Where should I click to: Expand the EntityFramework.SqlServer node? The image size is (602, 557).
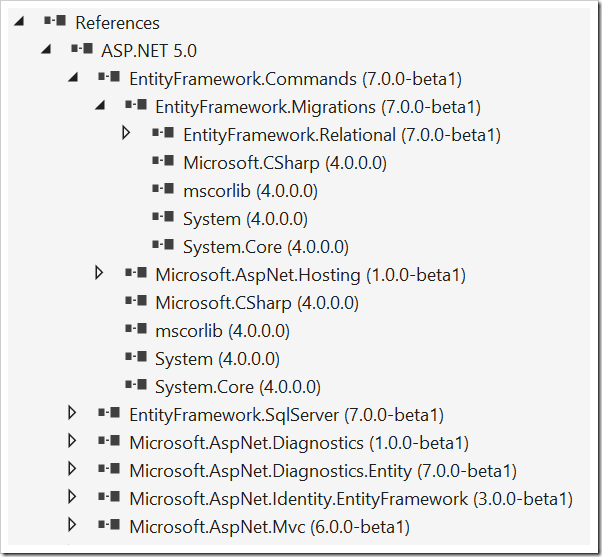(x=72, y=413)
